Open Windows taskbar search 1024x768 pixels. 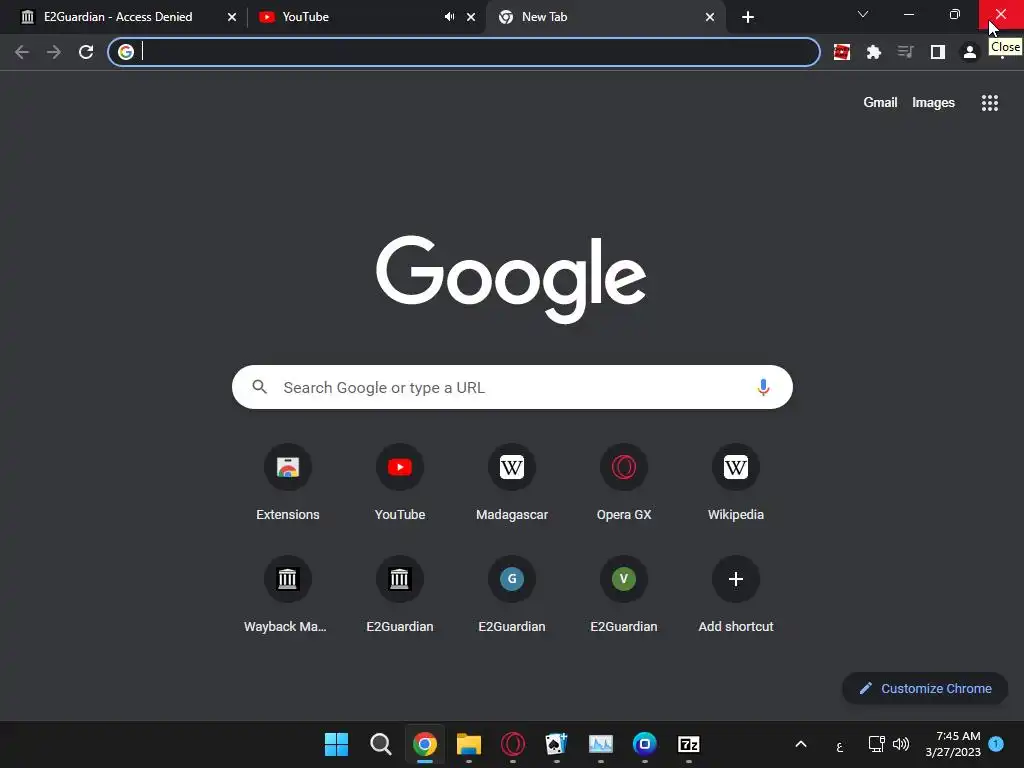(380, 744)
